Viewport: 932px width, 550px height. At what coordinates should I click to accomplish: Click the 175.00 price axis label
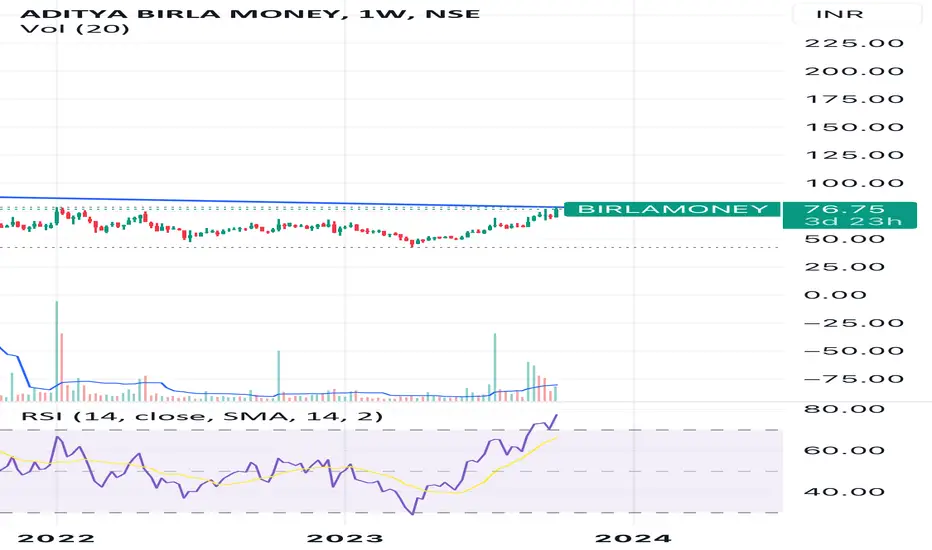[854, 99]
